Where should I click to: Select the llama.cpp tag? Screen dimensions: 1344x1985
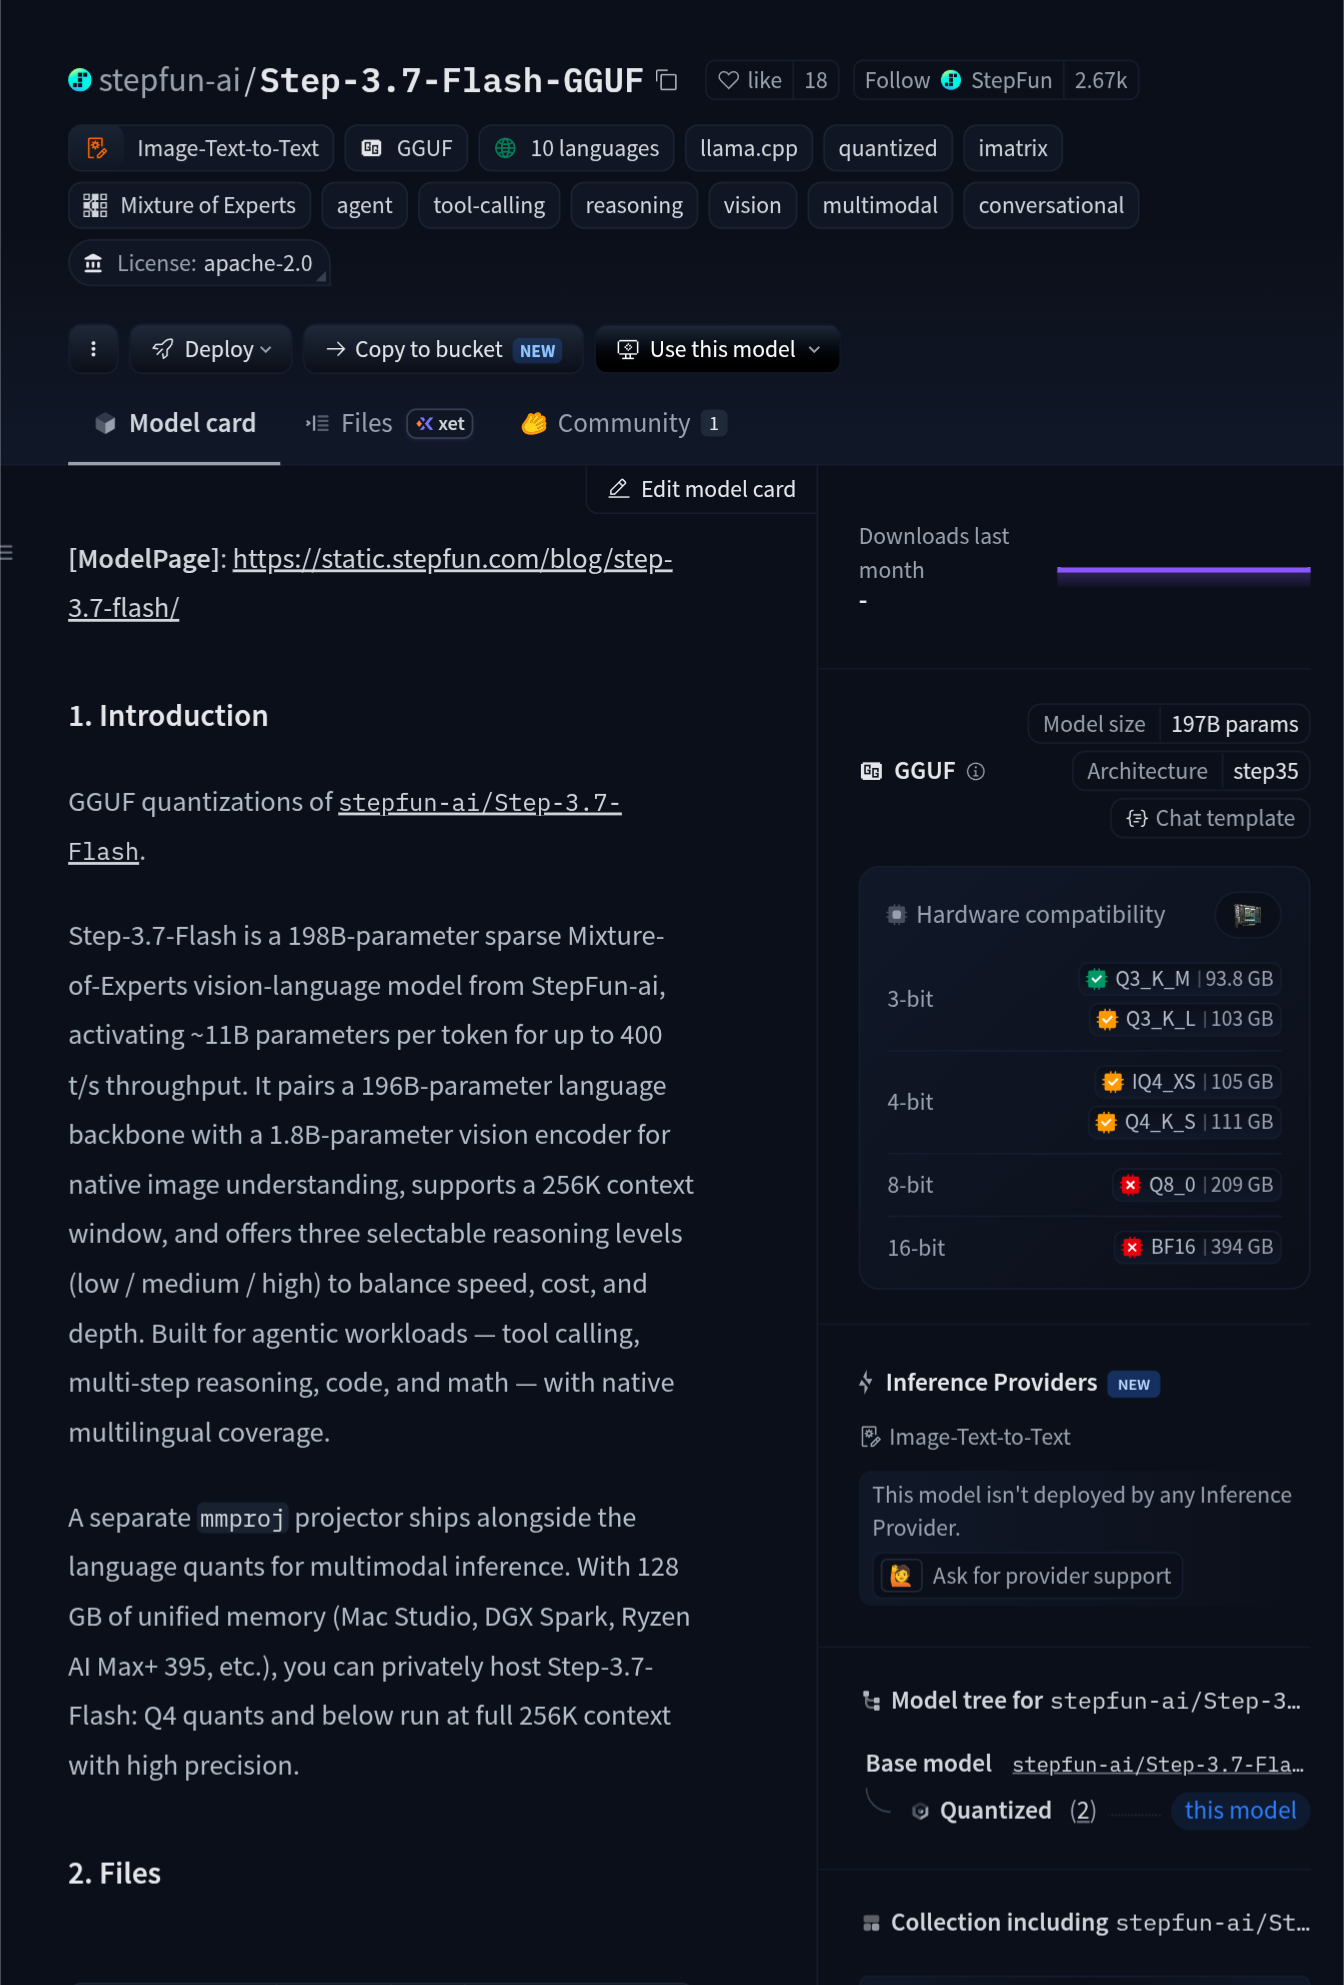pyautogui.click(x=749, y=148)
